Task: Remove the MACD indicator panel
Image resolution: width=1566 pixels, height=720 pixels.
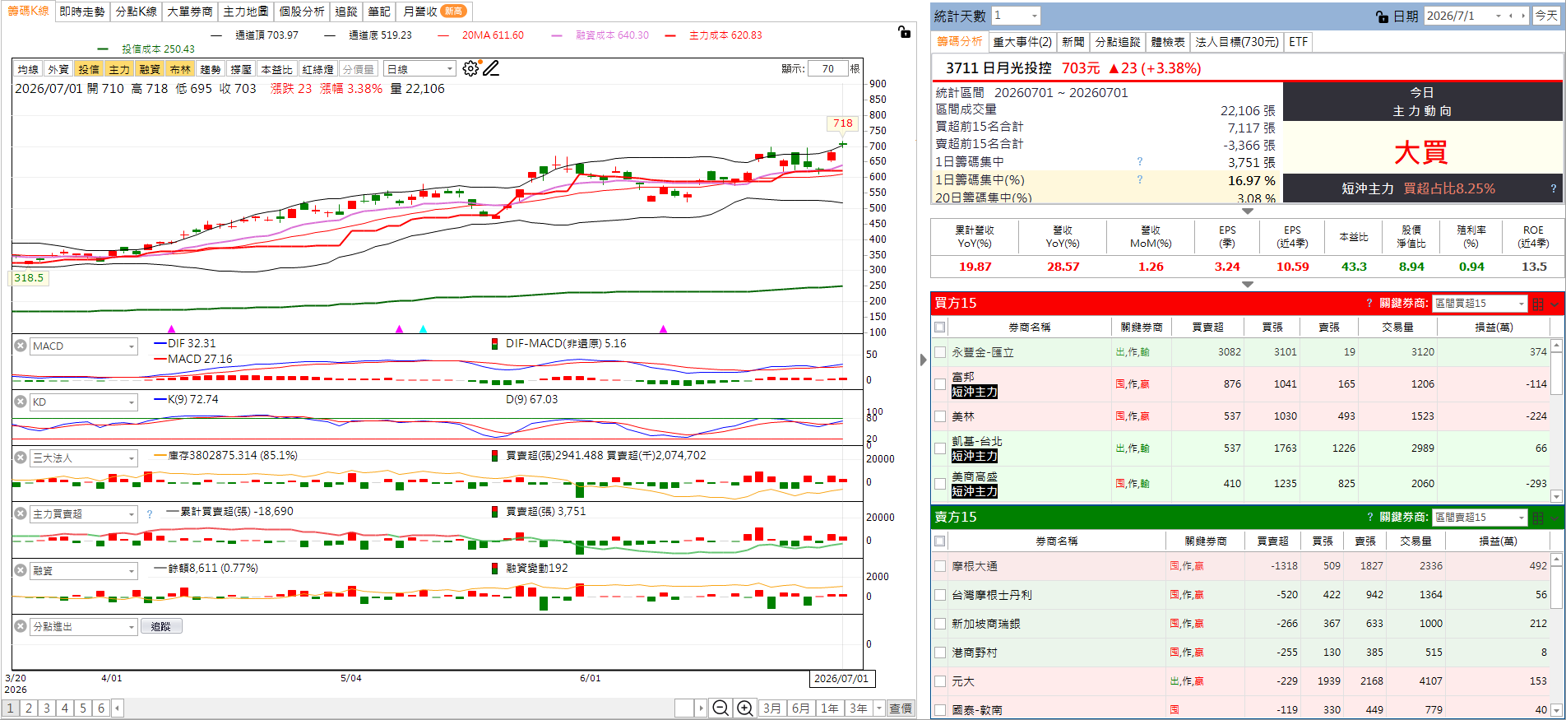Action: (x=19, y=346)
